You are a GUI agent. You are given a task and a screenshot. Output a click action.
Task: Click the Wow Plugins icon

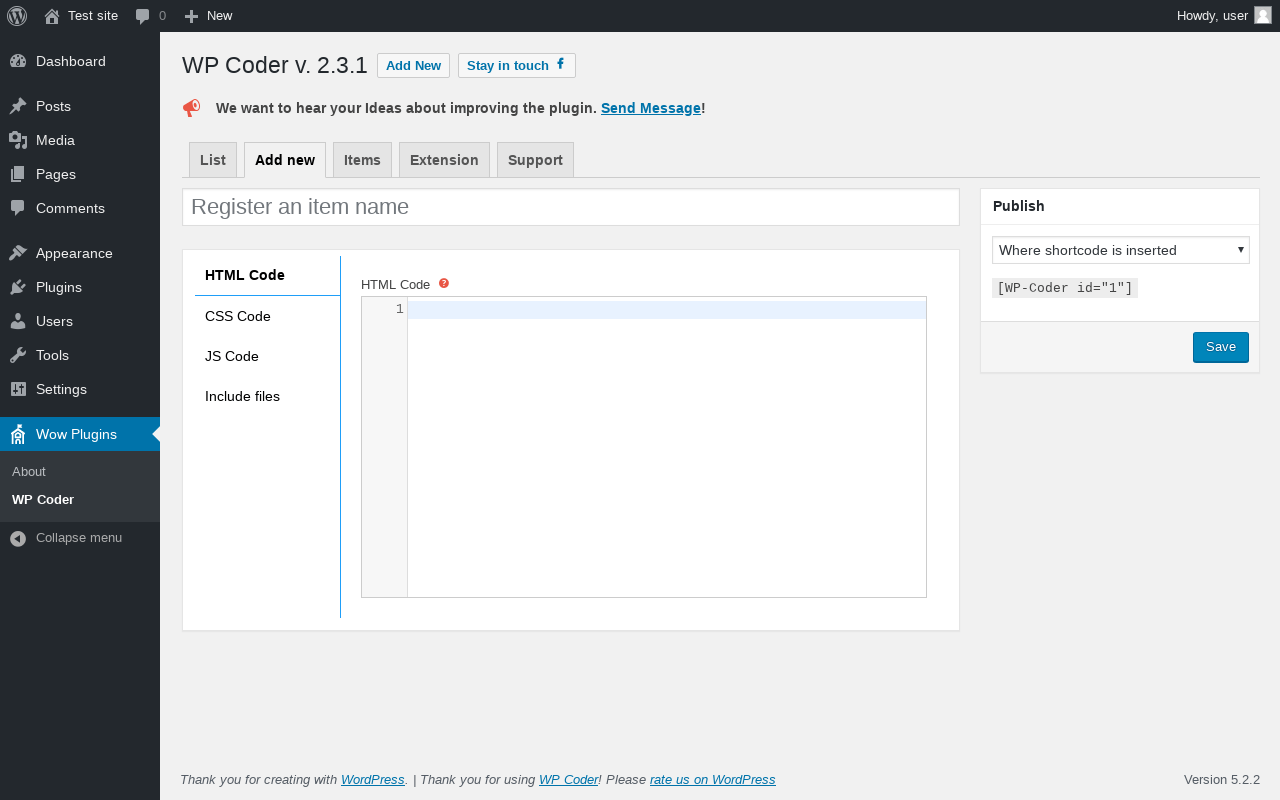18,434
